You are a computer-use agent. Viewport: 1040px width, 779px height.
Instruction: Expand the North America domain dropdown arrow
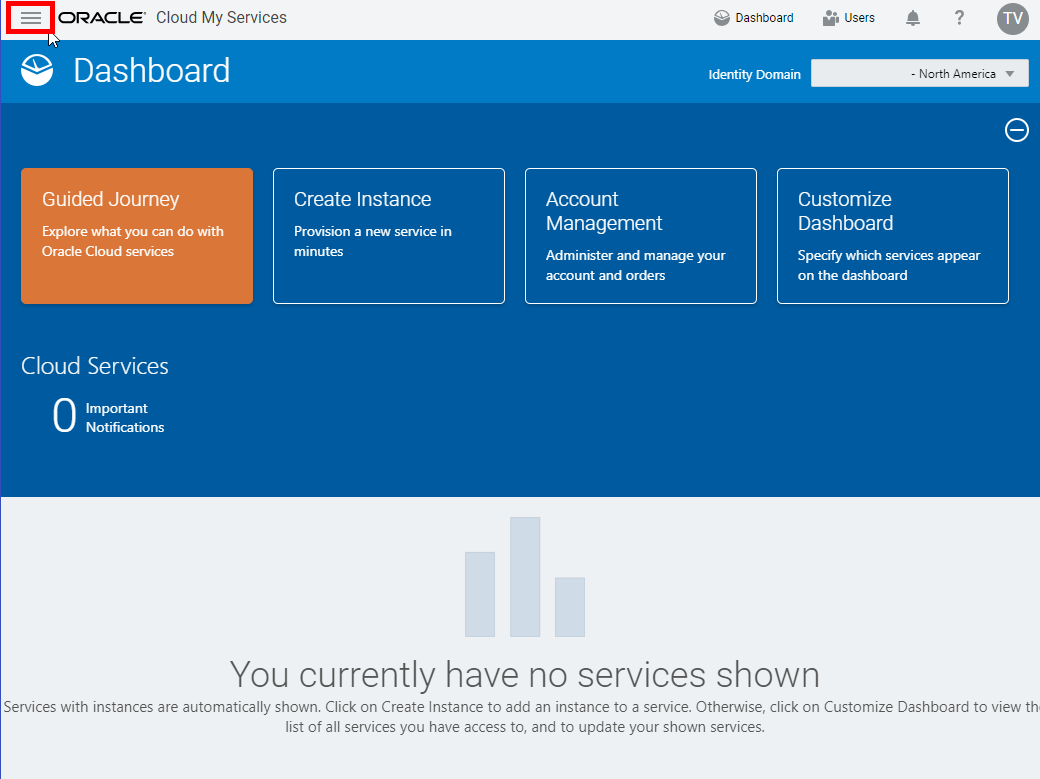[x=1010, y=72]
